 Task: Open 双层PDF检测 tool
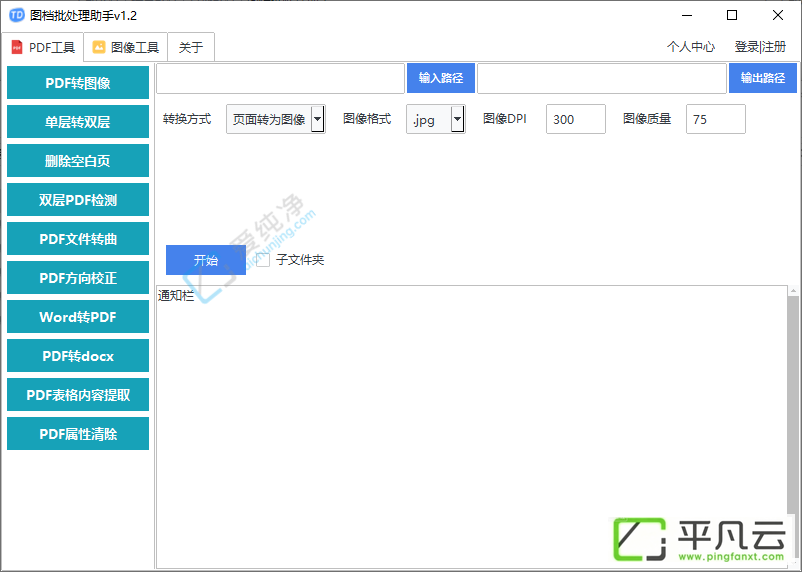pyautogui.click(x=78, y=200)
